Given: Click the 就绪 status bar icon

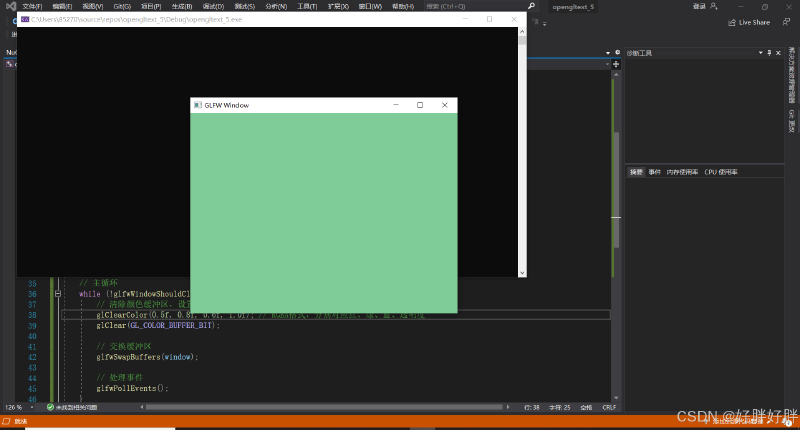Looking at the screenshot, I should pyautogui.click(x=6, y=421).
